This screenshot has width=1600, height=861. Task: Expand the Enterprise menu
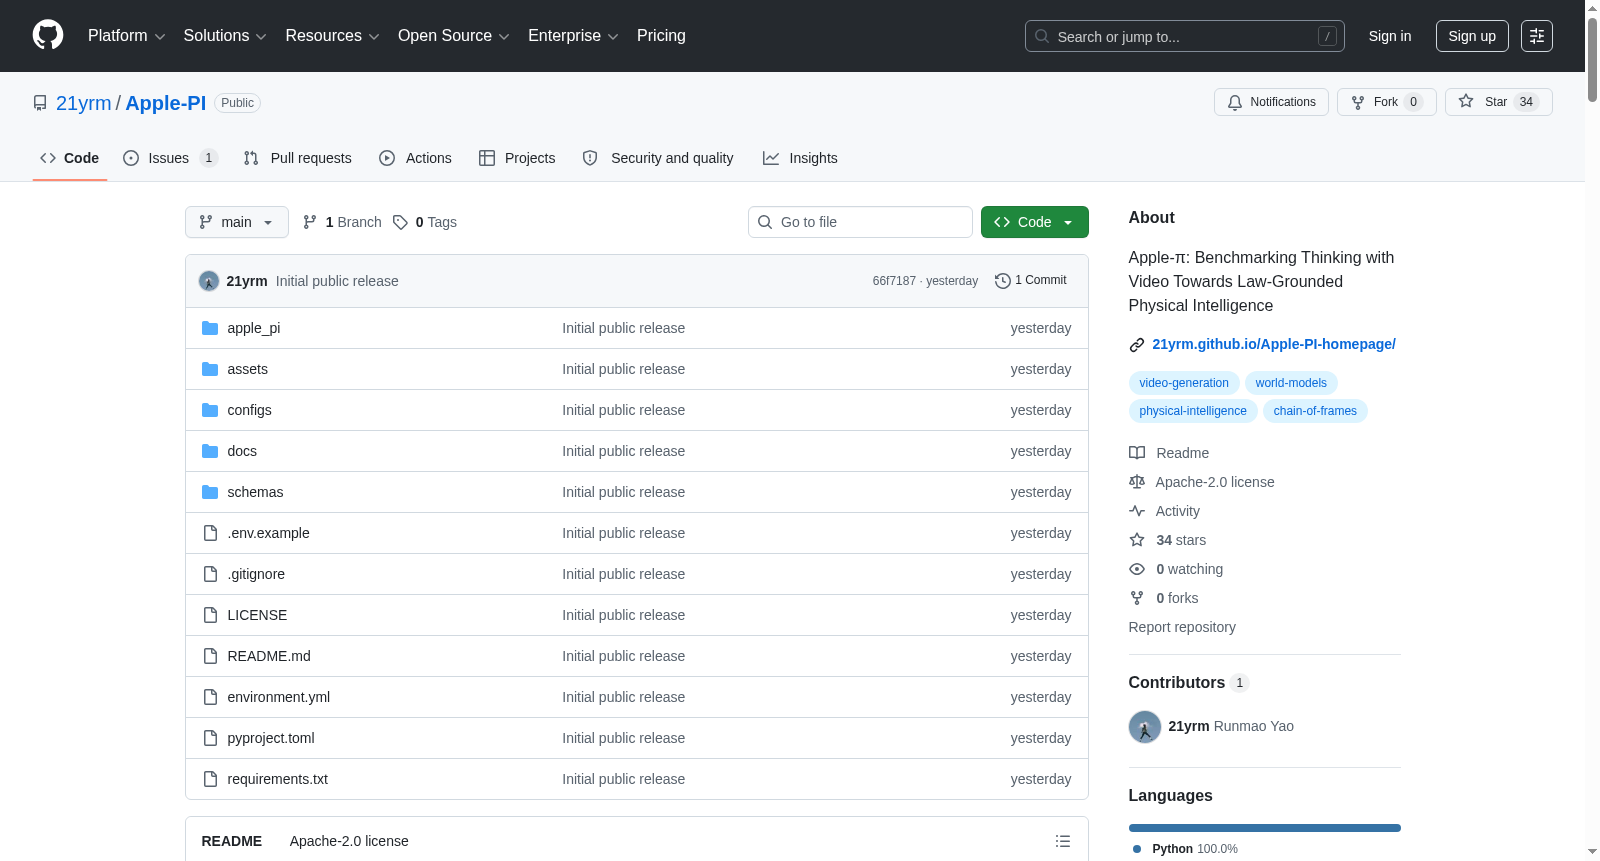tap(573, 36)
